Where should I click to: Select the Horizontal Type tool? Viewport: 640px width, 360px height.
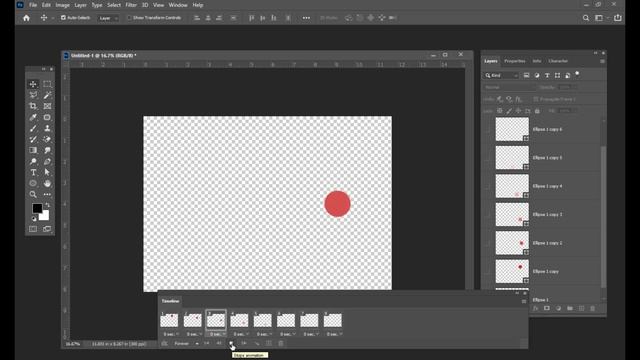[x=33, y=172]
